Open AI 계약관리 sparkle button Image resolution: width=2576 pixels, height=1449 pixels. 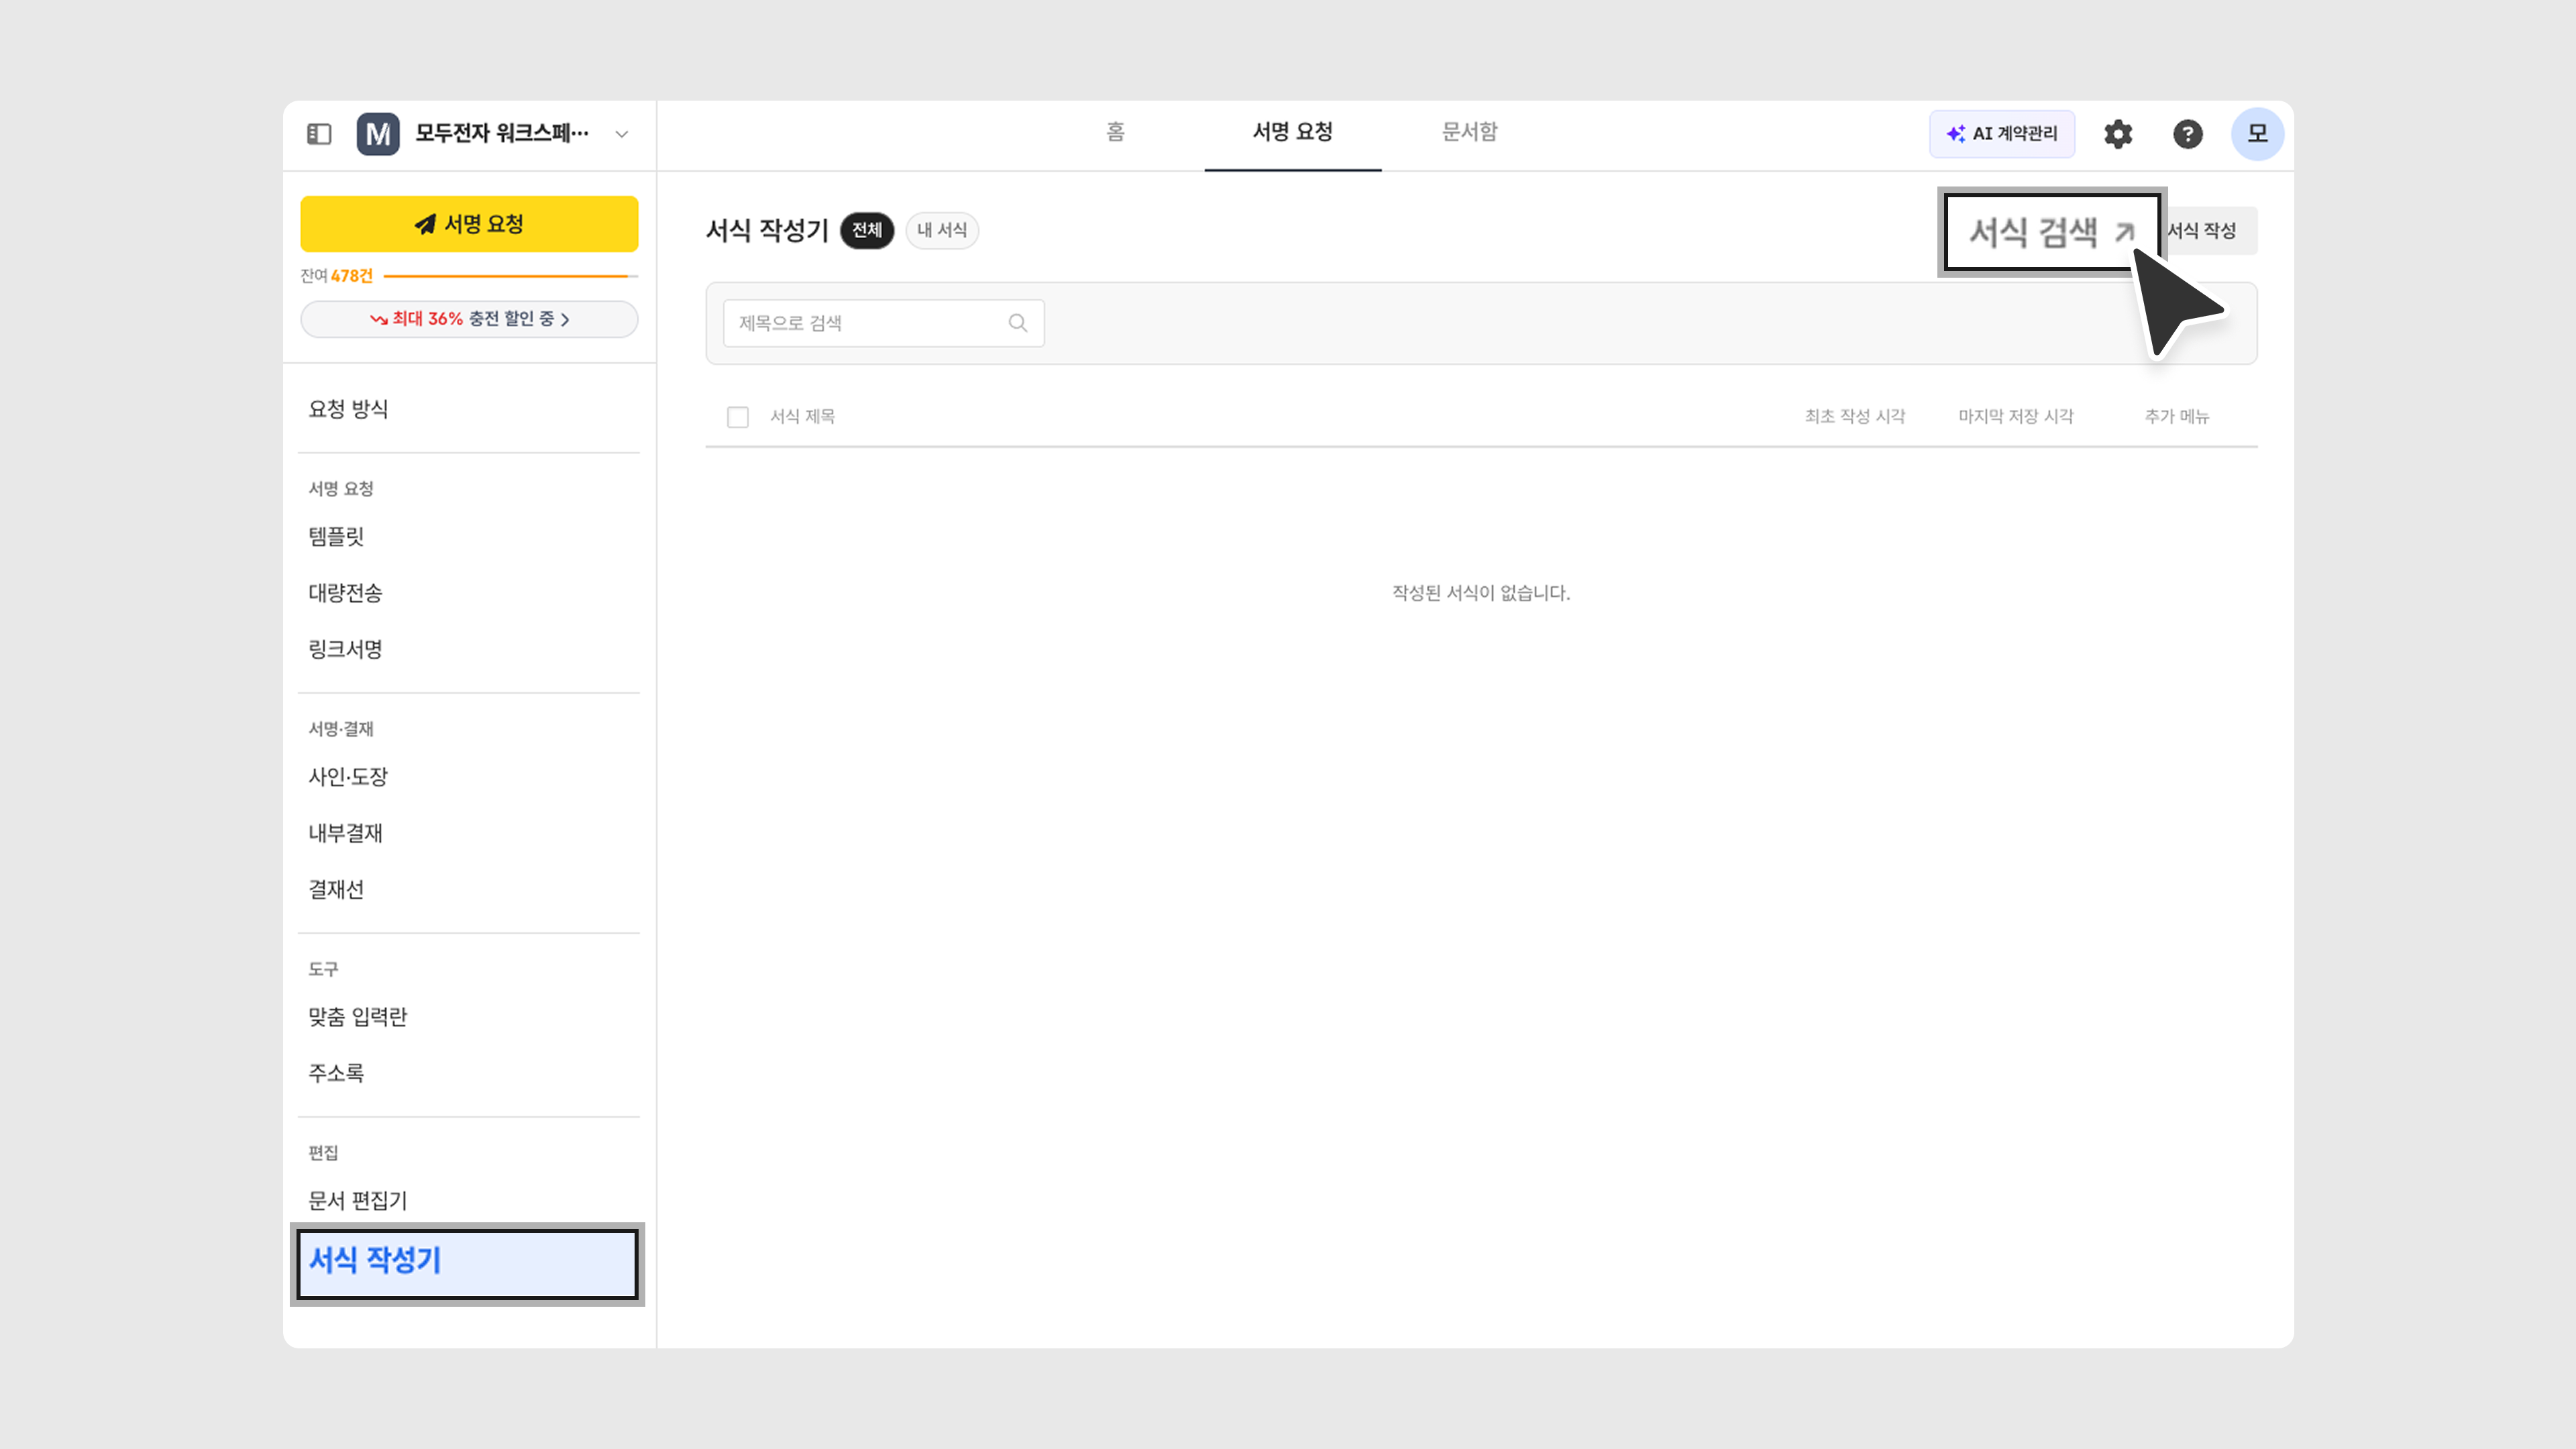tap(2002, 134)
